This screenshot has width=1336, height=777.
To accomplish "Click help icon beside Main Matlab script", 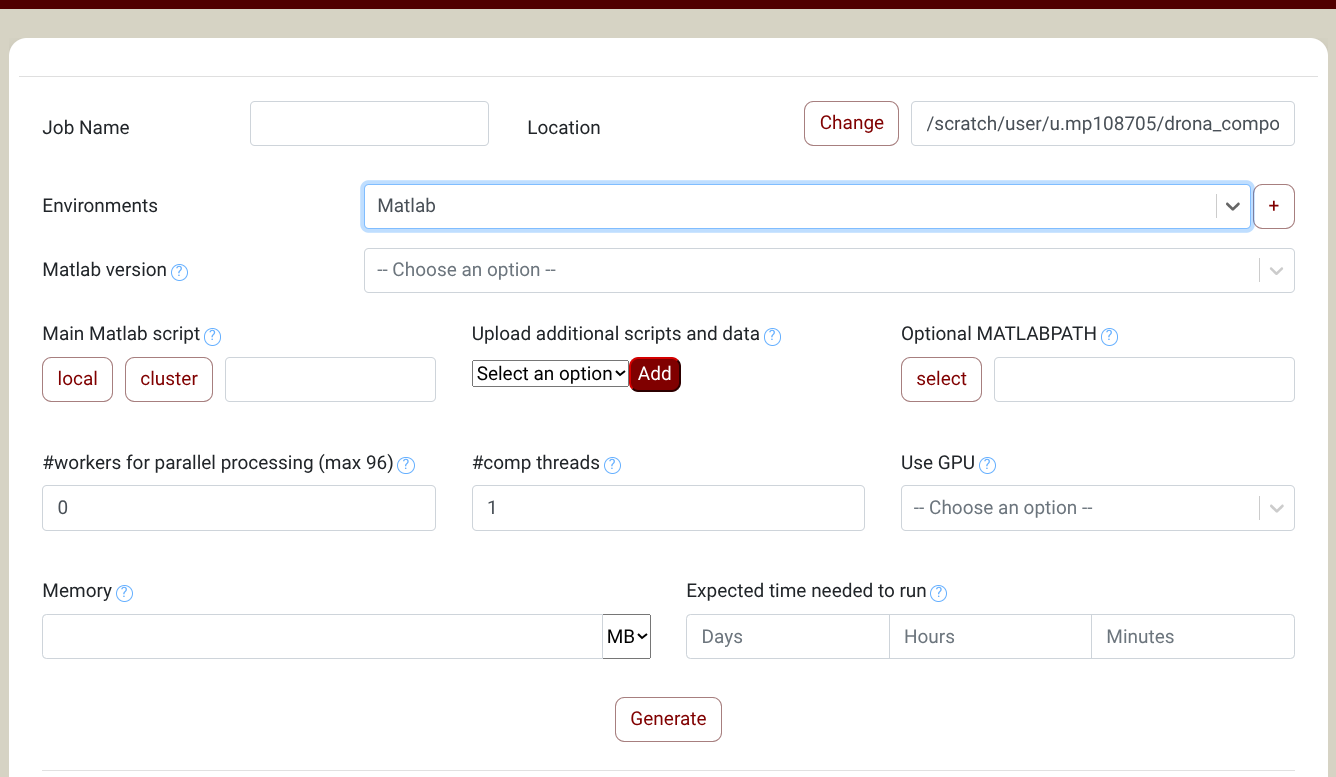I will 212,336.
